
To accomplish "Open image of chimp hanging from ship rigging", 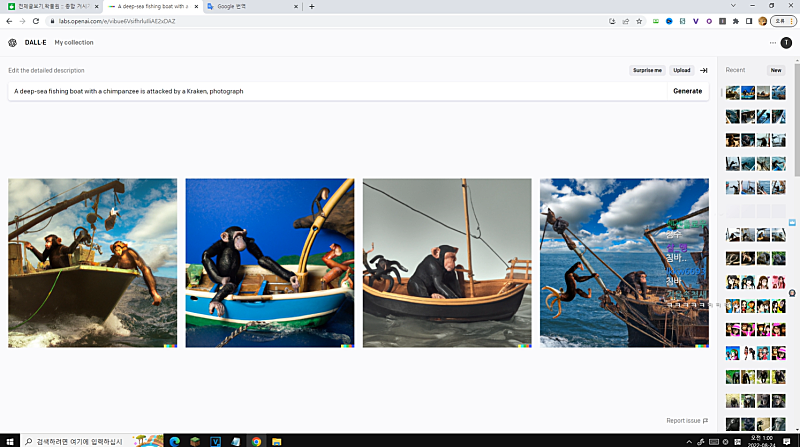I will coord(624,263).
